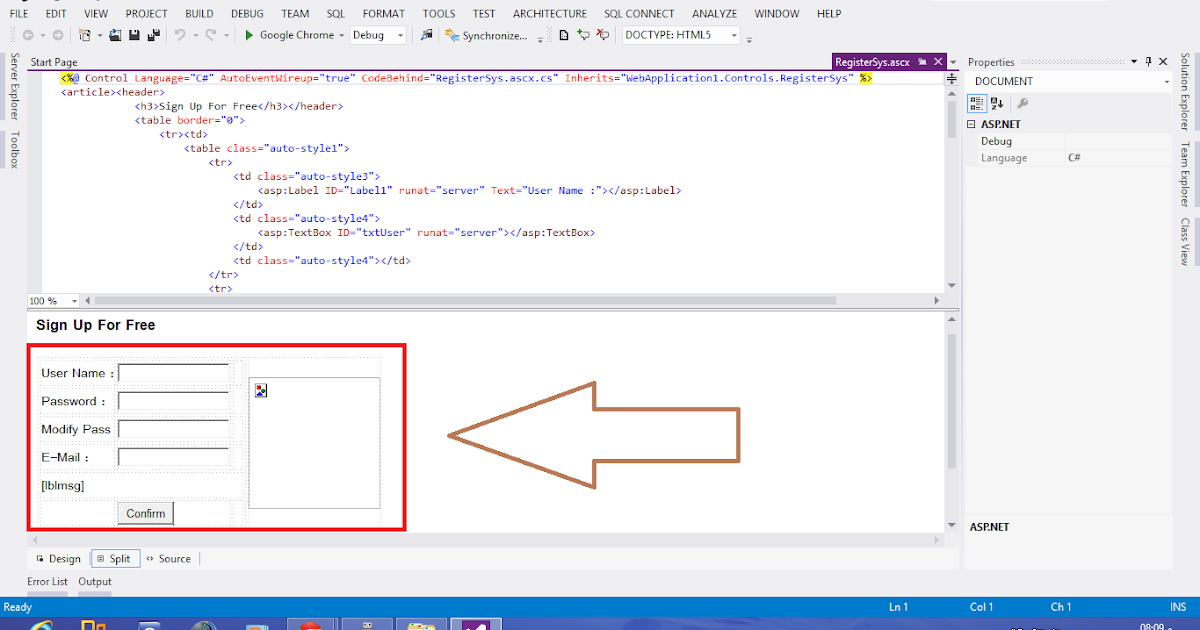
Task: Click the Property Pages wrench icon
Action: [x=1022, y=103]
